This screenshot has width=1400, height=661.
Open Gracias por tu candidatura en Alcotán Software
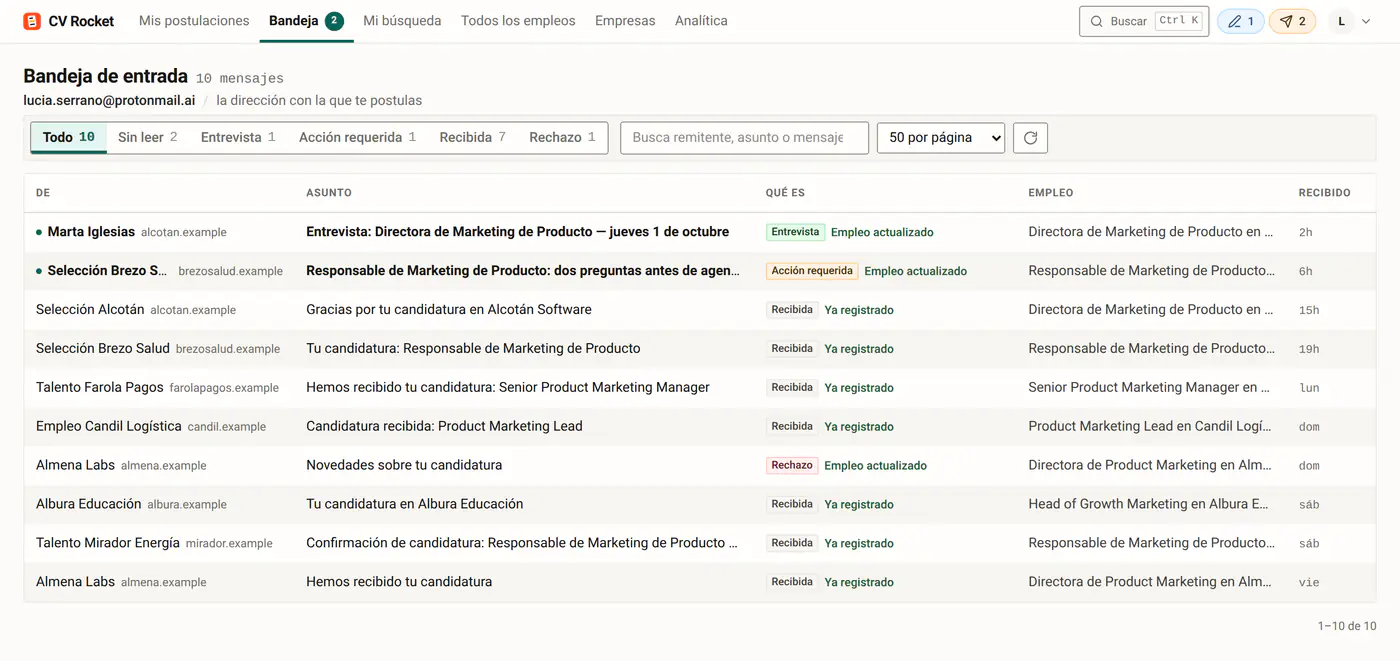coord(449,310)
